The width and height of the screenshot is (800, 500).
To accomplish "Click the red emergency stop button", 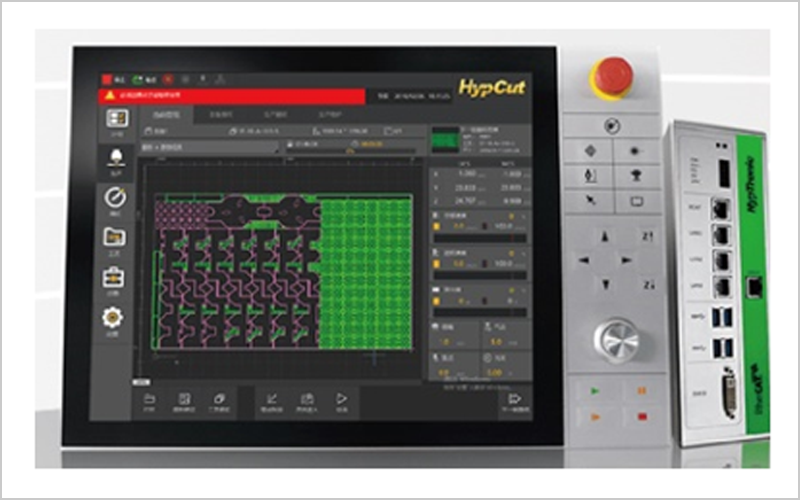I will [612, 78].
